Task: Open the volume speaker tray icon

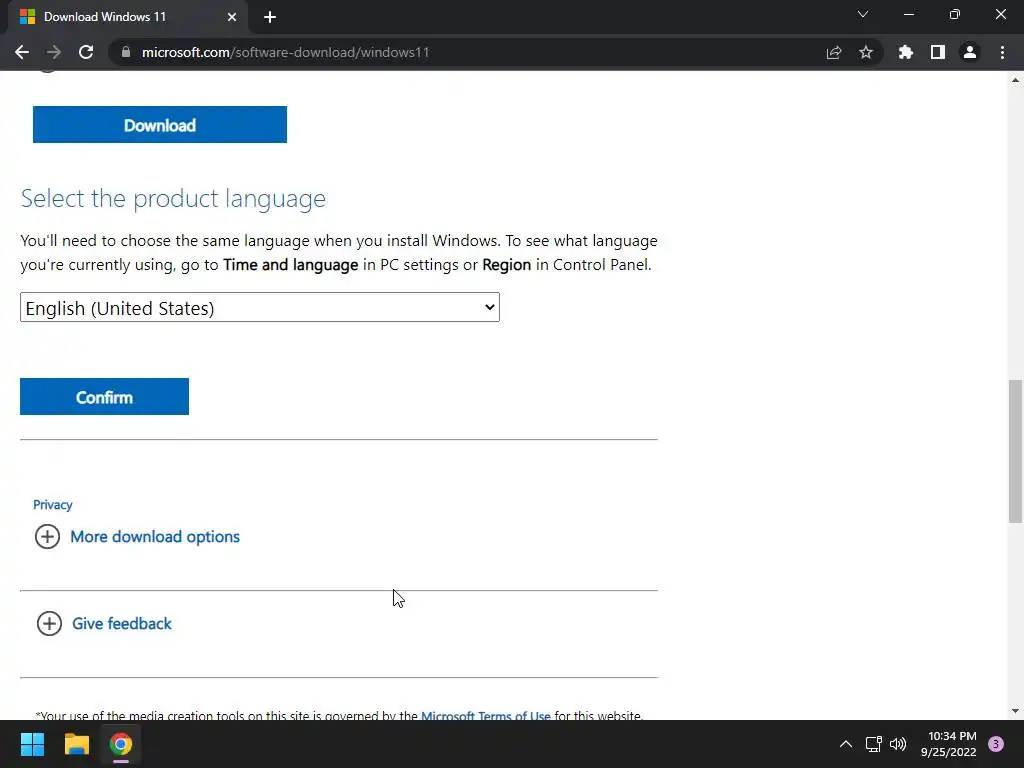Action: (x=898, y=744)
